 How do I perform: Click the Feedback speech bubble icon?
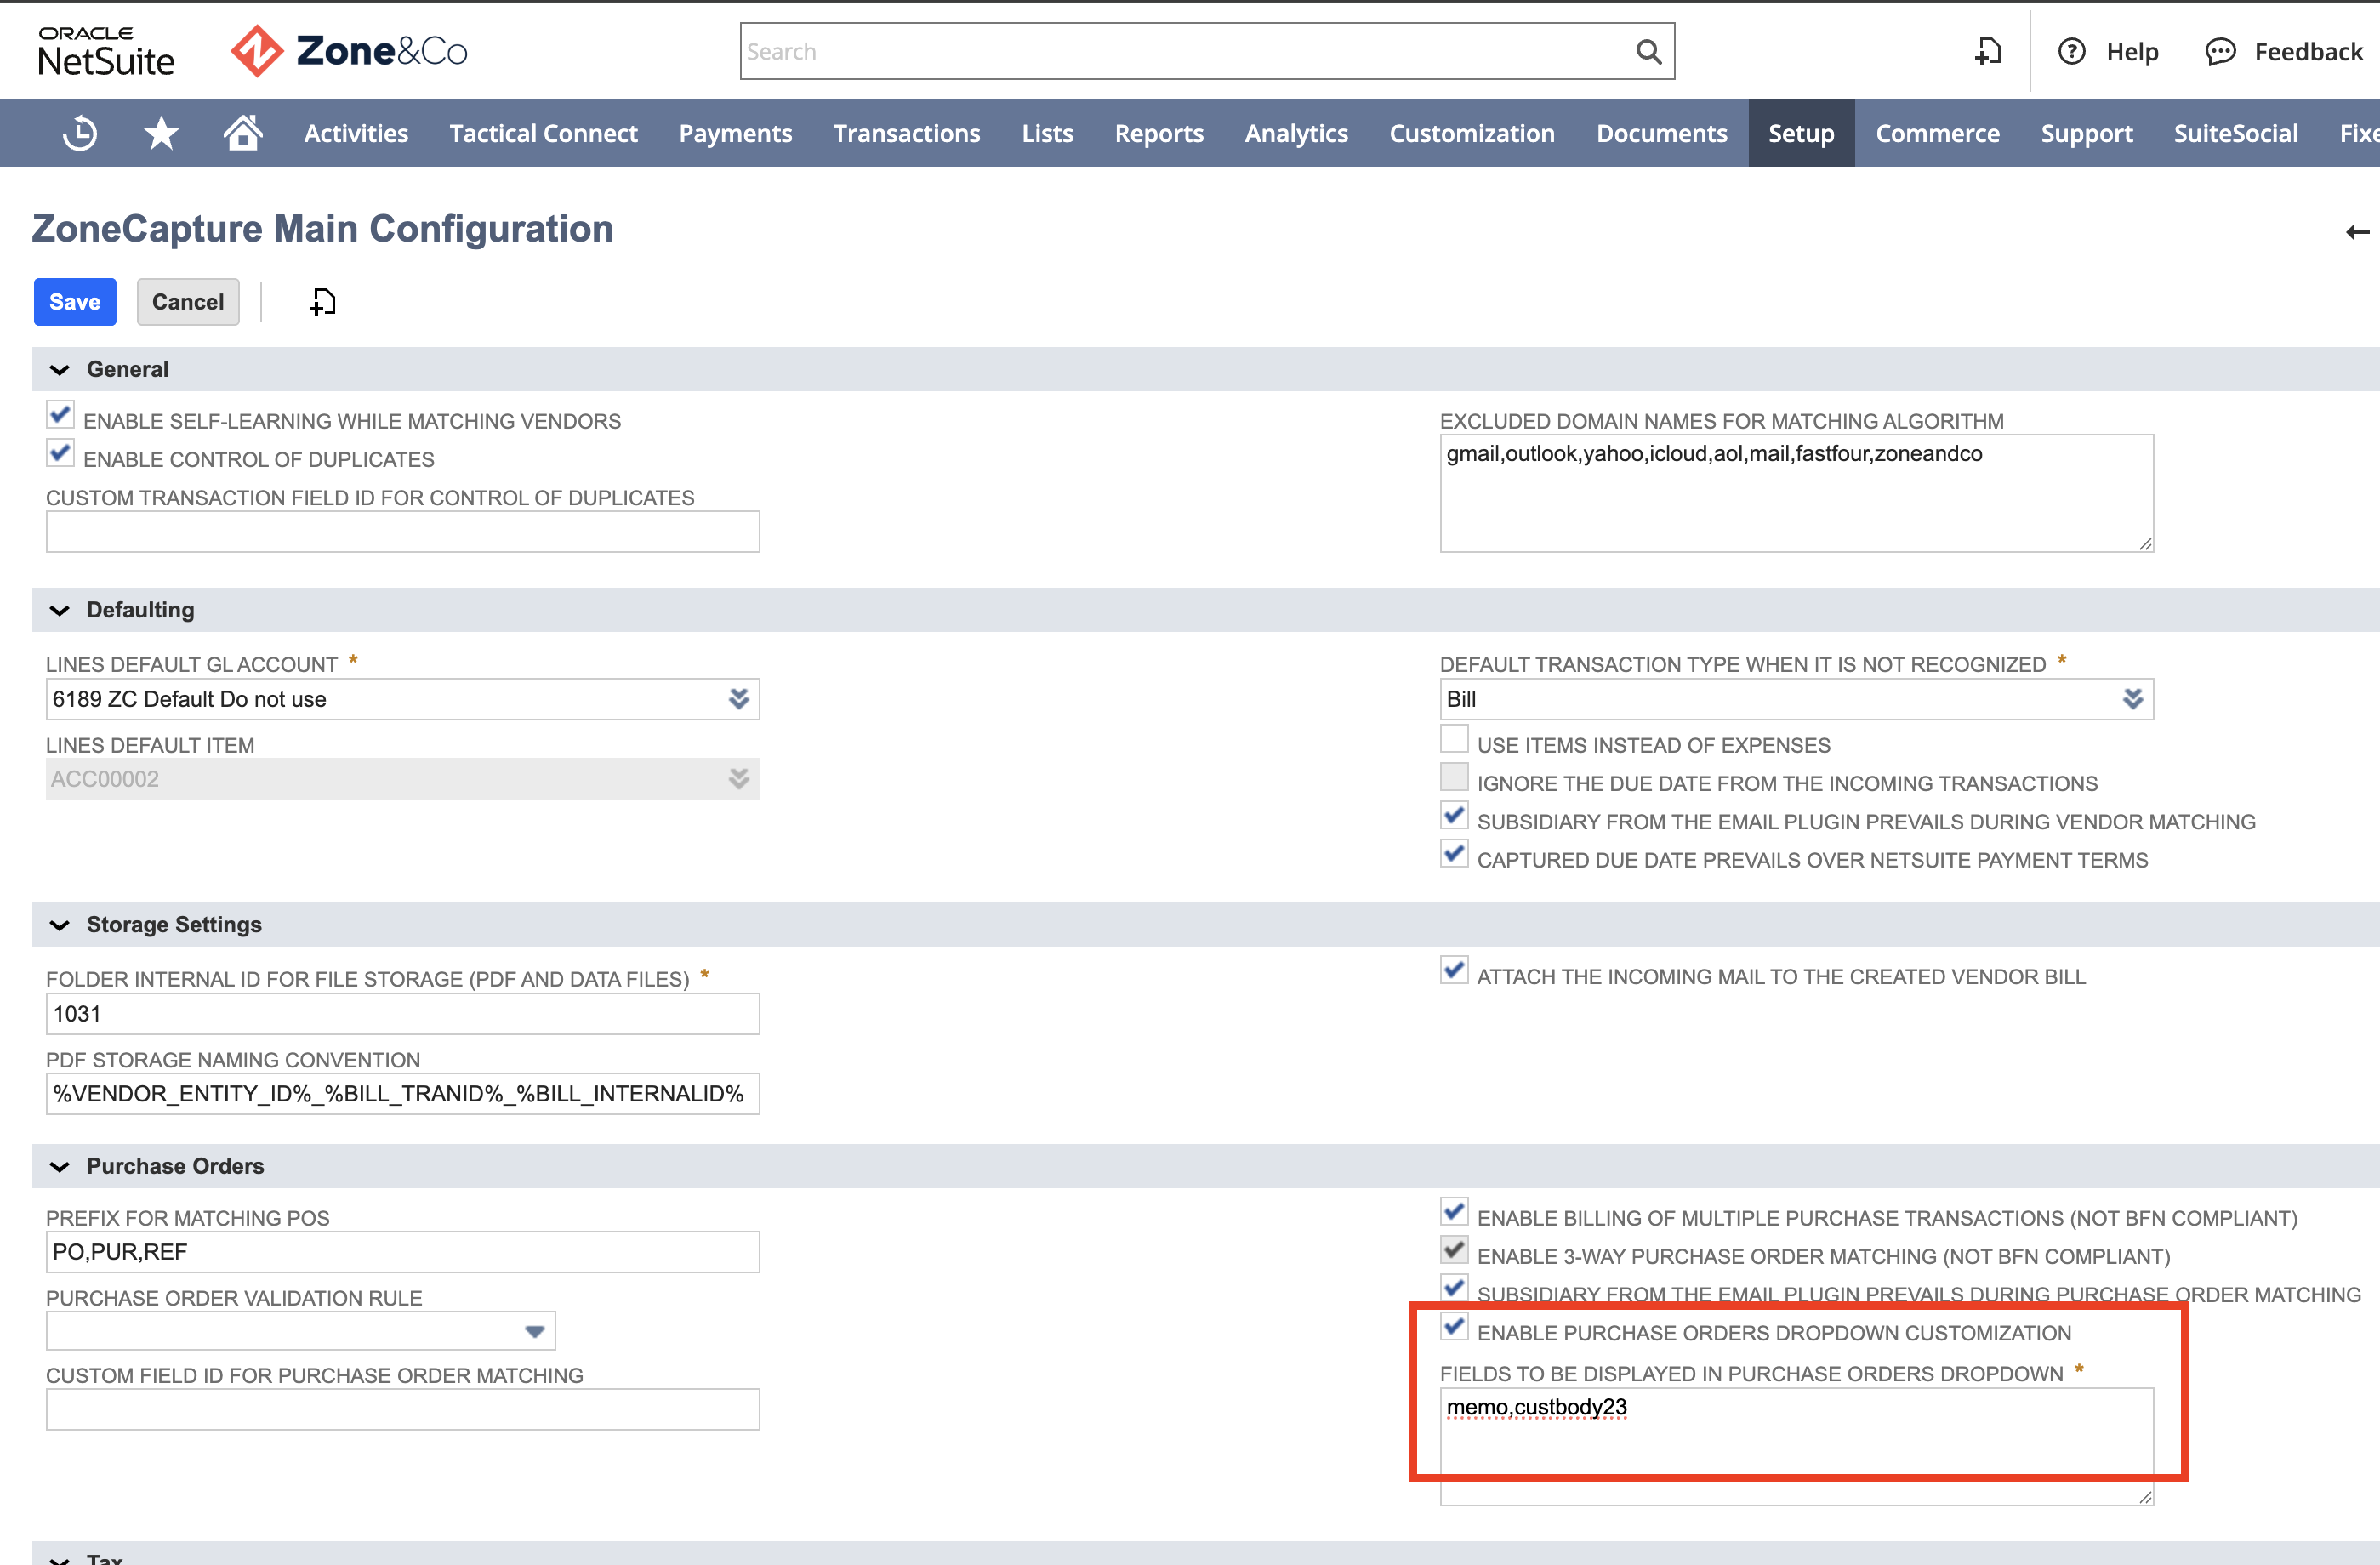pos(2220,51)
